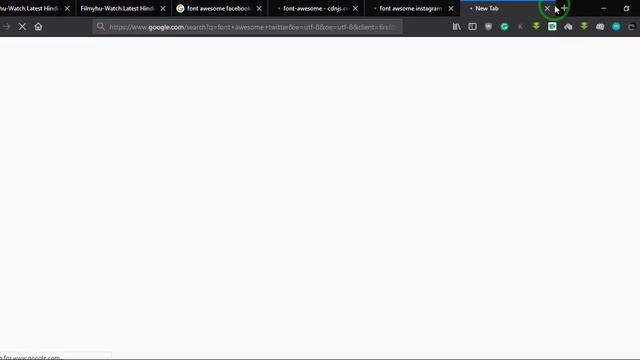
Task: Close the 'font awsome instagram' tab
Action: point(451,8)
